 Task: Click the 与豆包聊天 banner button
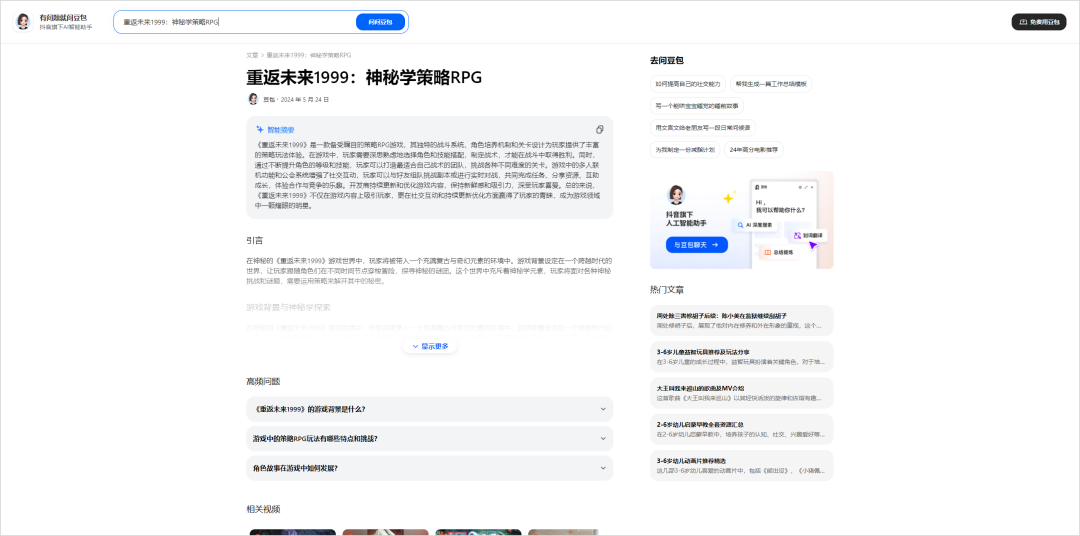click(696, 245)
